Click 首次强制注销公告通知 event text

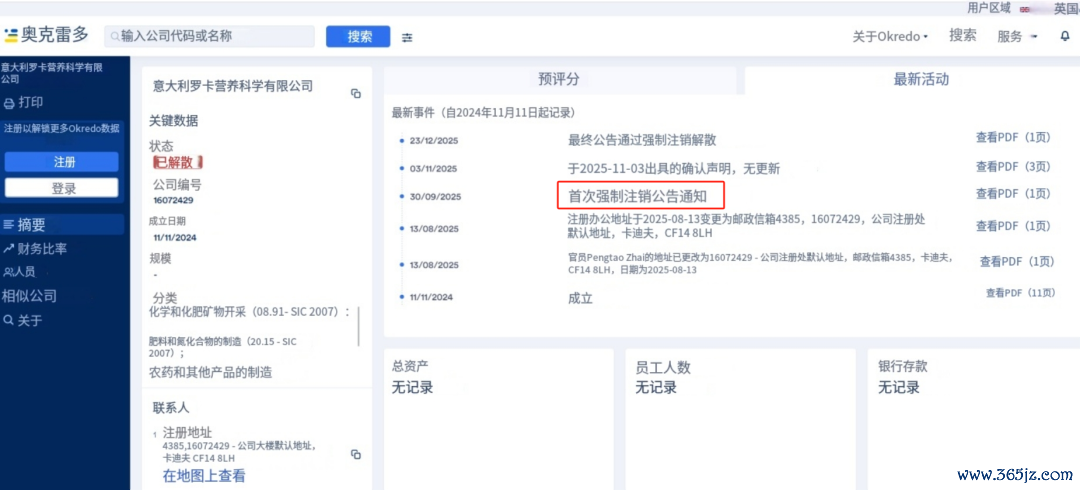point(637,196)
